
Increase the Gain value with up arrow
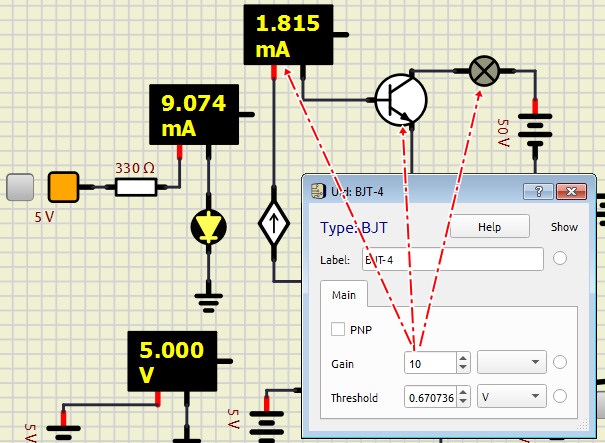coord(462,358)
